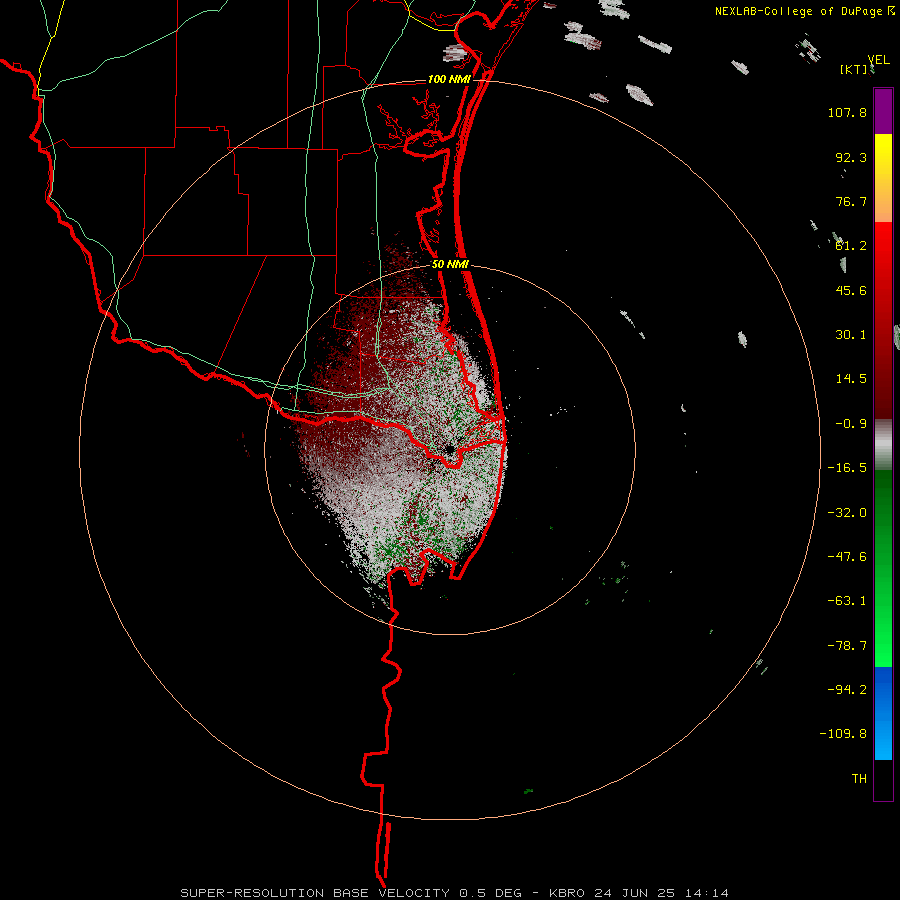The height and width of the screenshot is (900, 900).
Task: Click the -32.0 velocity scale value
Action: 847,513
